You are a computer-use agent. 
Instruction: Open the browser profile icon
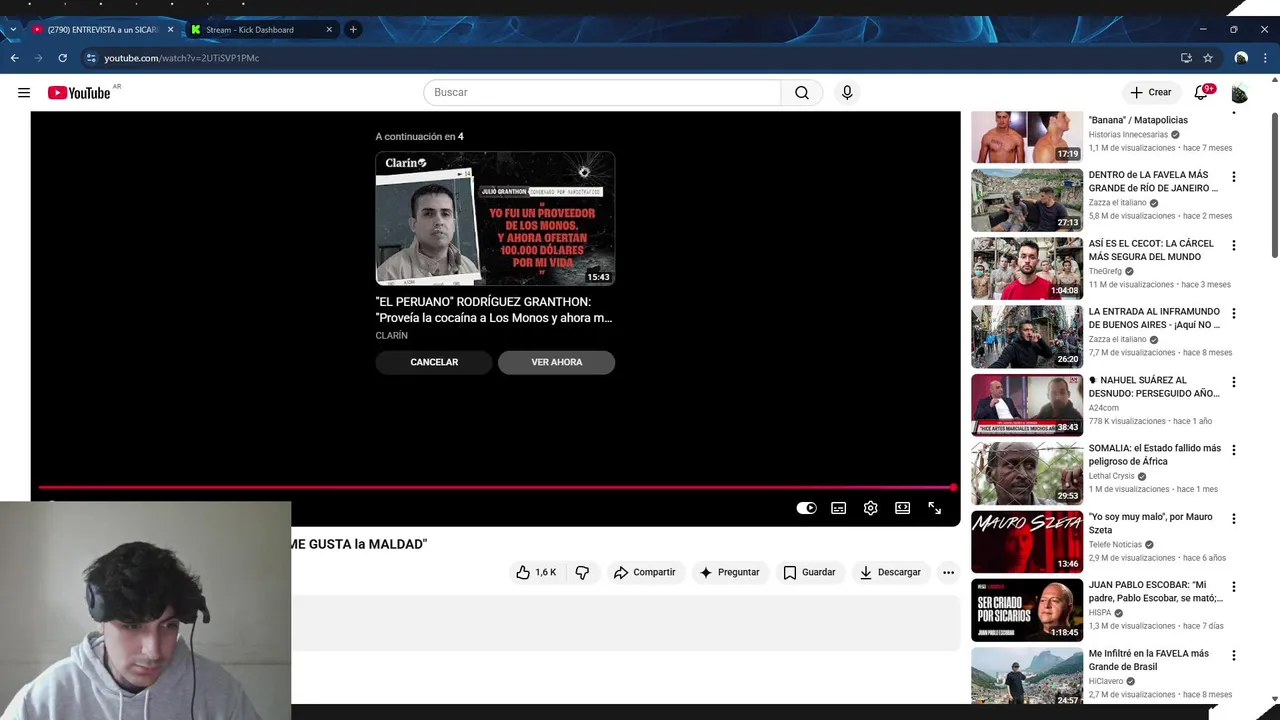1241,58
